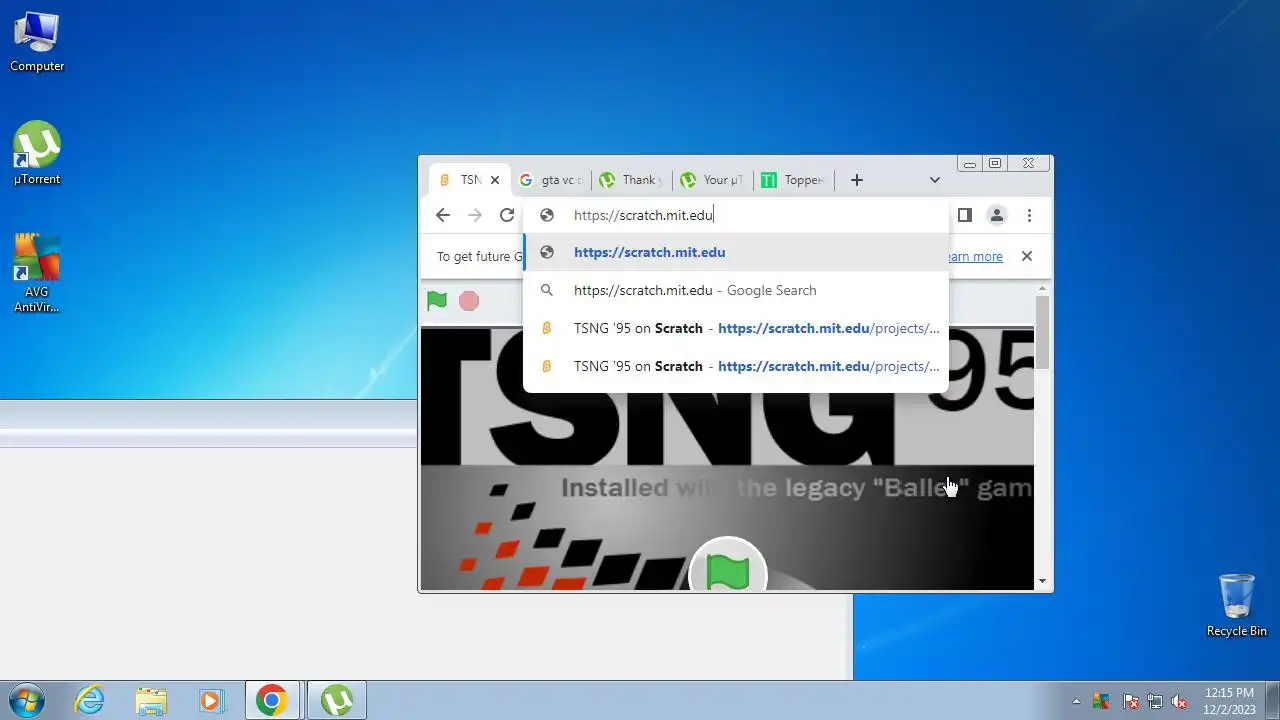Open Windows Explorer folder in taskbar
The image size is (1280, 720).
(151, 700)
